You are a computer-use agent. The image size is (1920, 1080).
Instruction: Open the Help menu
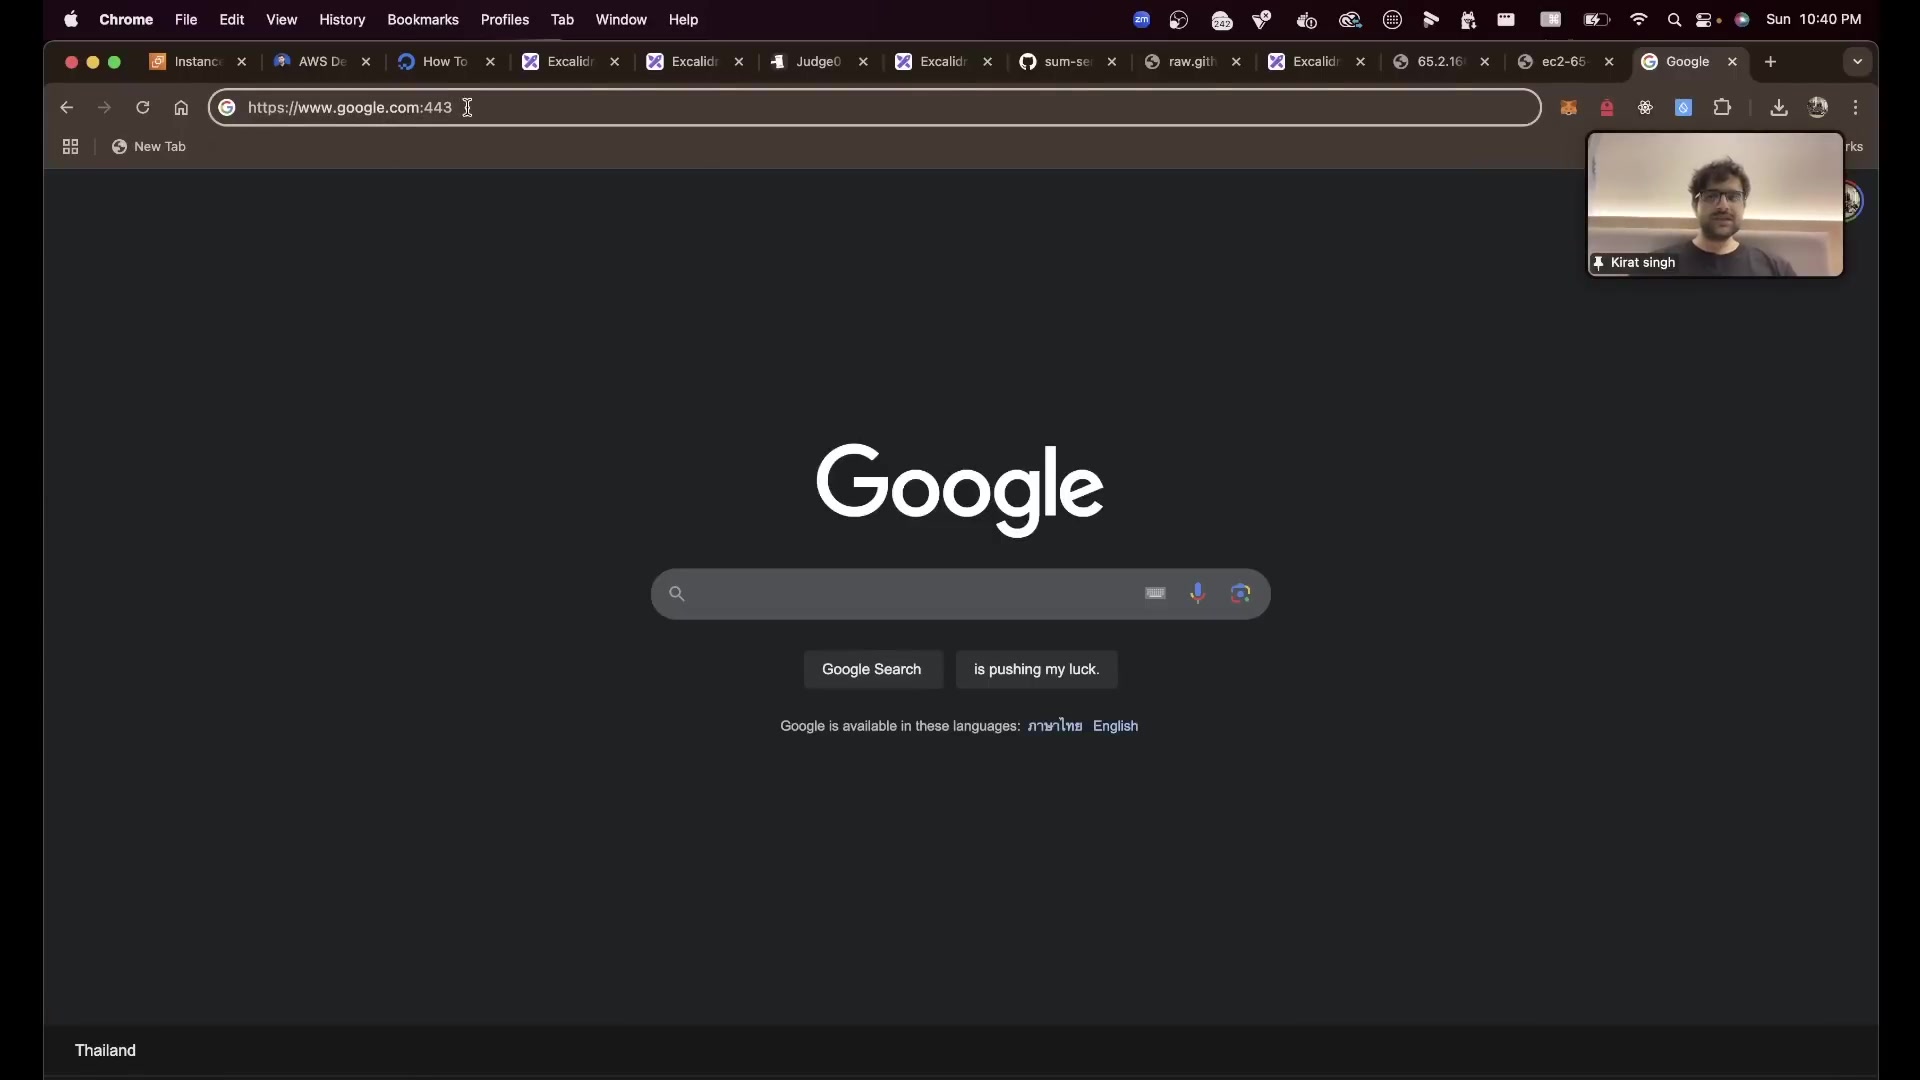pyautogui.click(x=684, y=20)
